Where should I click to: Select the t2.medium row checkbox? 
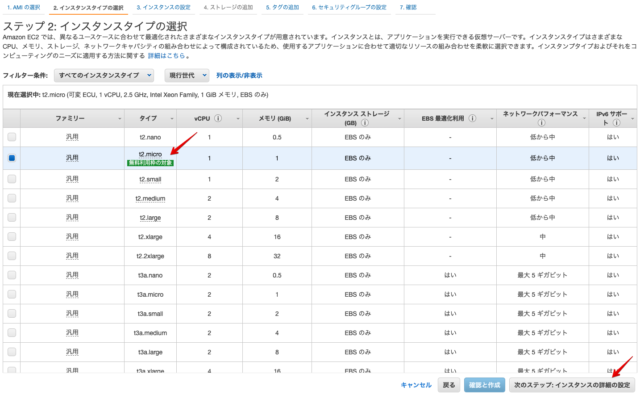[x=12, y=198]
